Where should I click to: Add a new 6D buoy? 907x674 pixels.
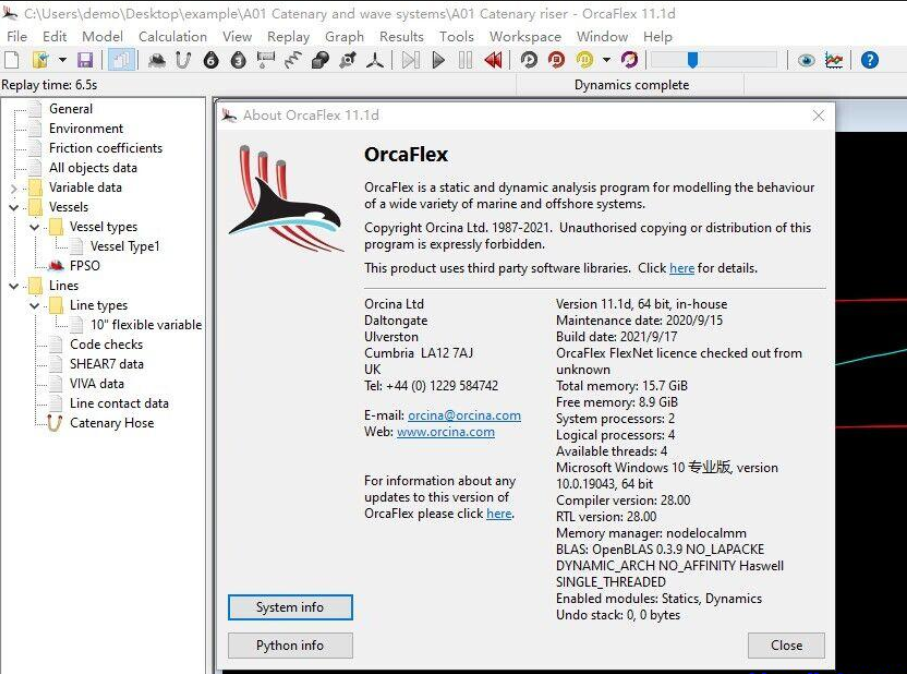pyautogui.click(x=210, y=60)
